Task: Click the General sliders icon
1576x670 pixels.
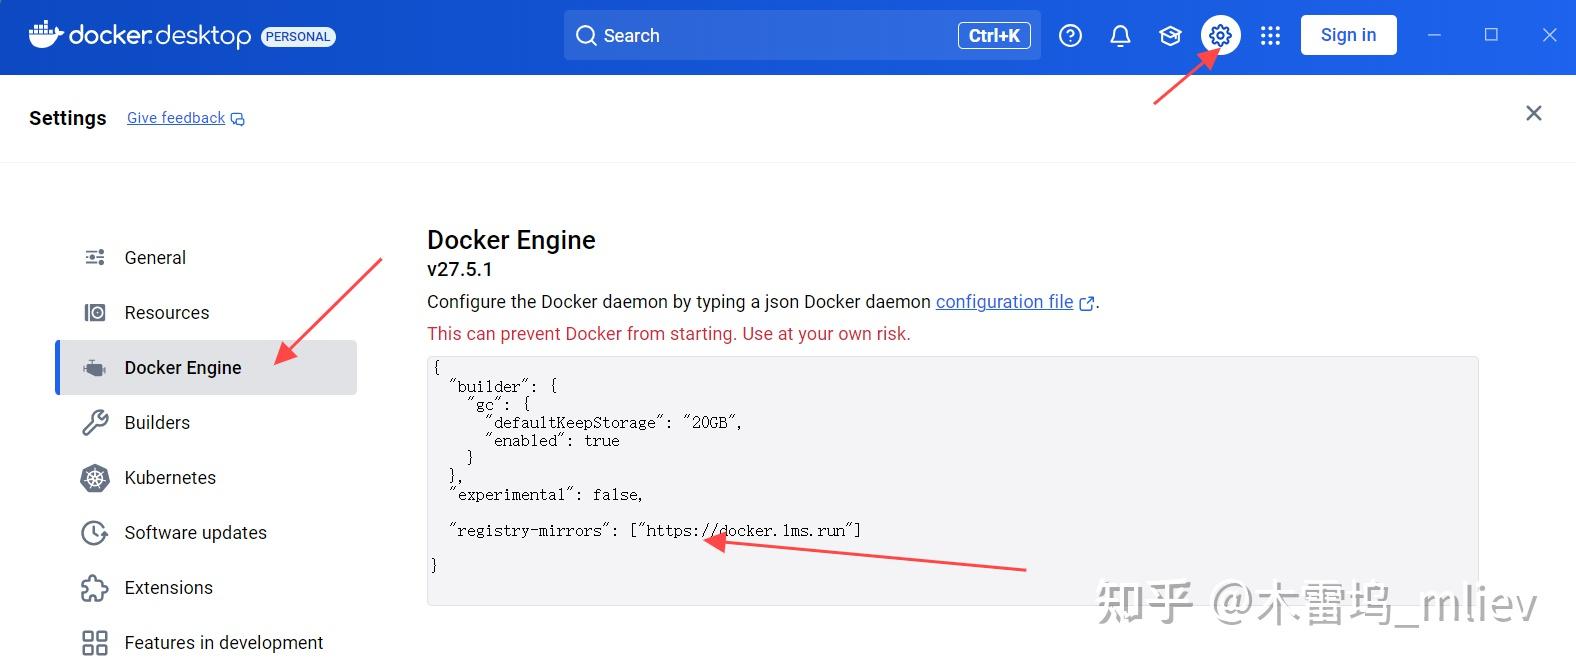Action: click(x=95, y=258)
